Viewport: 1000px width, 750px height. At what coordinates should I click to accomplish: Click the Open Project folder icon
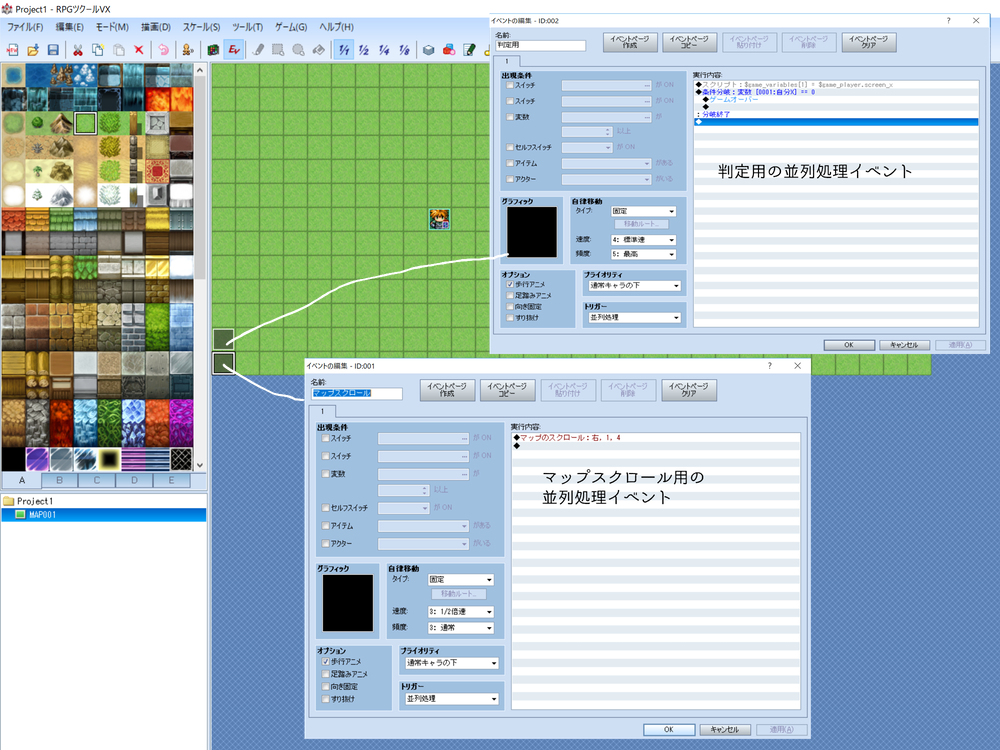(33, 50)
